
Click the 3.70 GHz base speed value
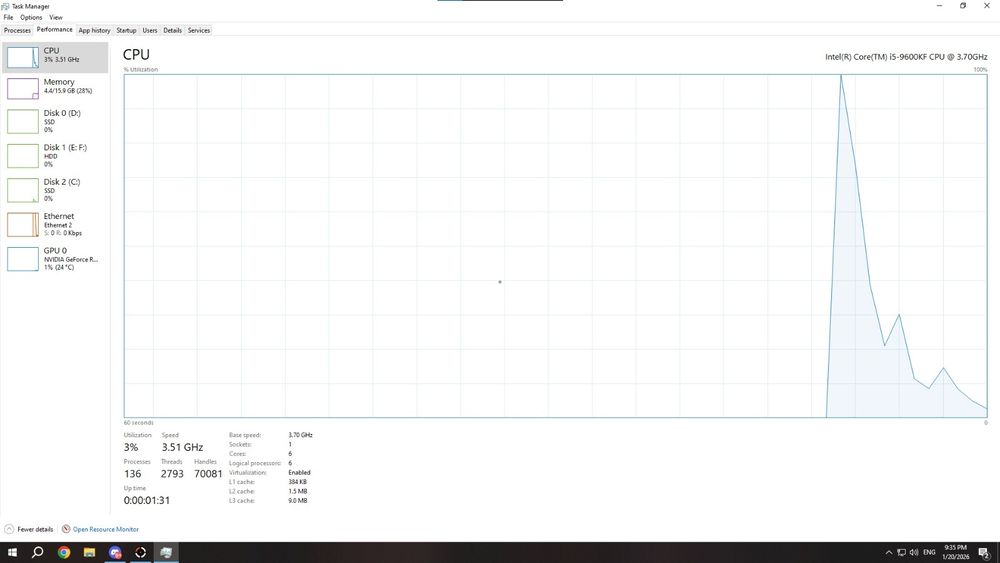click(300, 435)
